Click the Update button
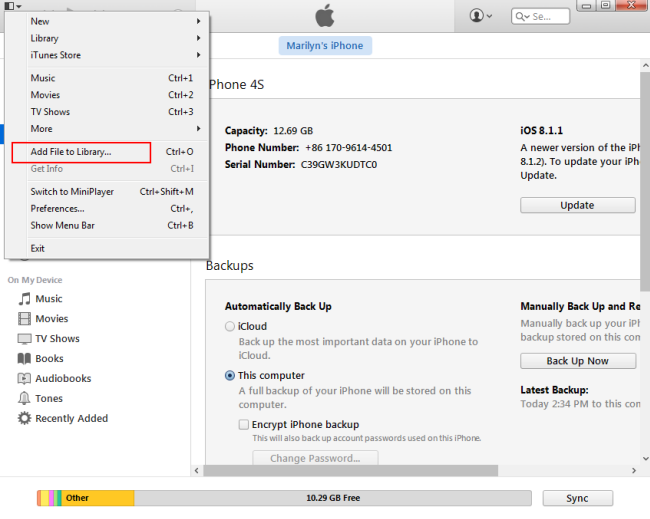 point(577,205)
